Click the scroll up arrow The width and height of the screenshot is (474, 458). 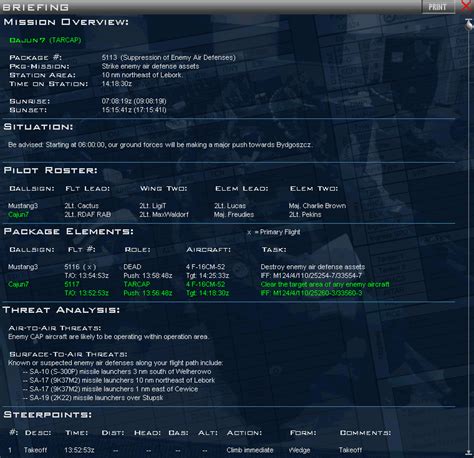(x=469, y=21)
